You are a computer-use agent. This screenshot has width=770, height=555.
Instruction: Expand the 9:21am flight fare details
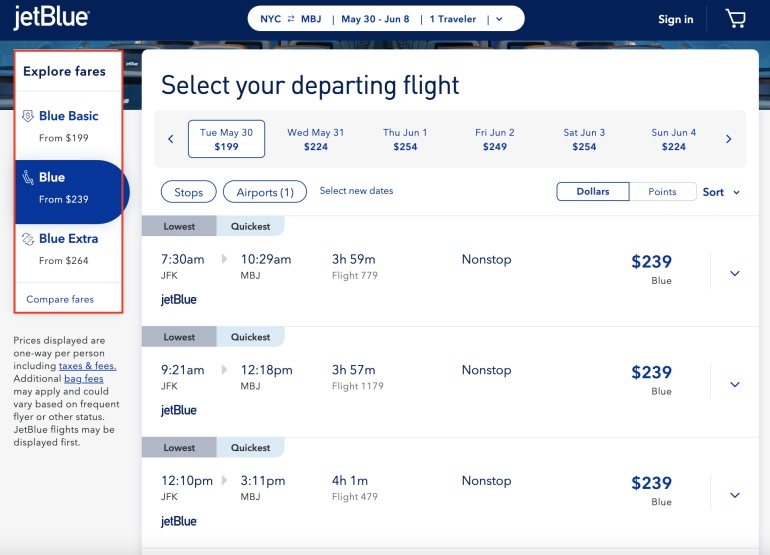(x=735, y=384)
